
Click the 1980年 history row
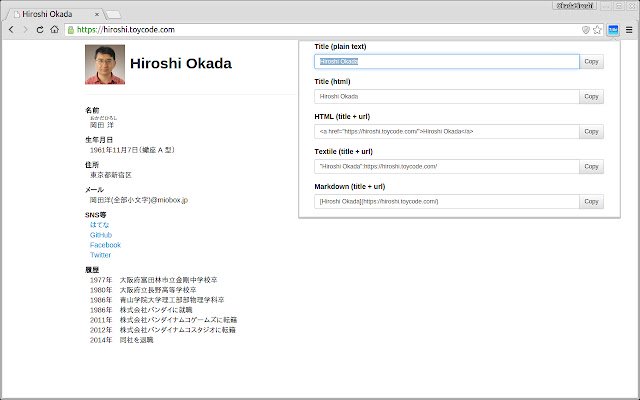click(x=143, y=290)
